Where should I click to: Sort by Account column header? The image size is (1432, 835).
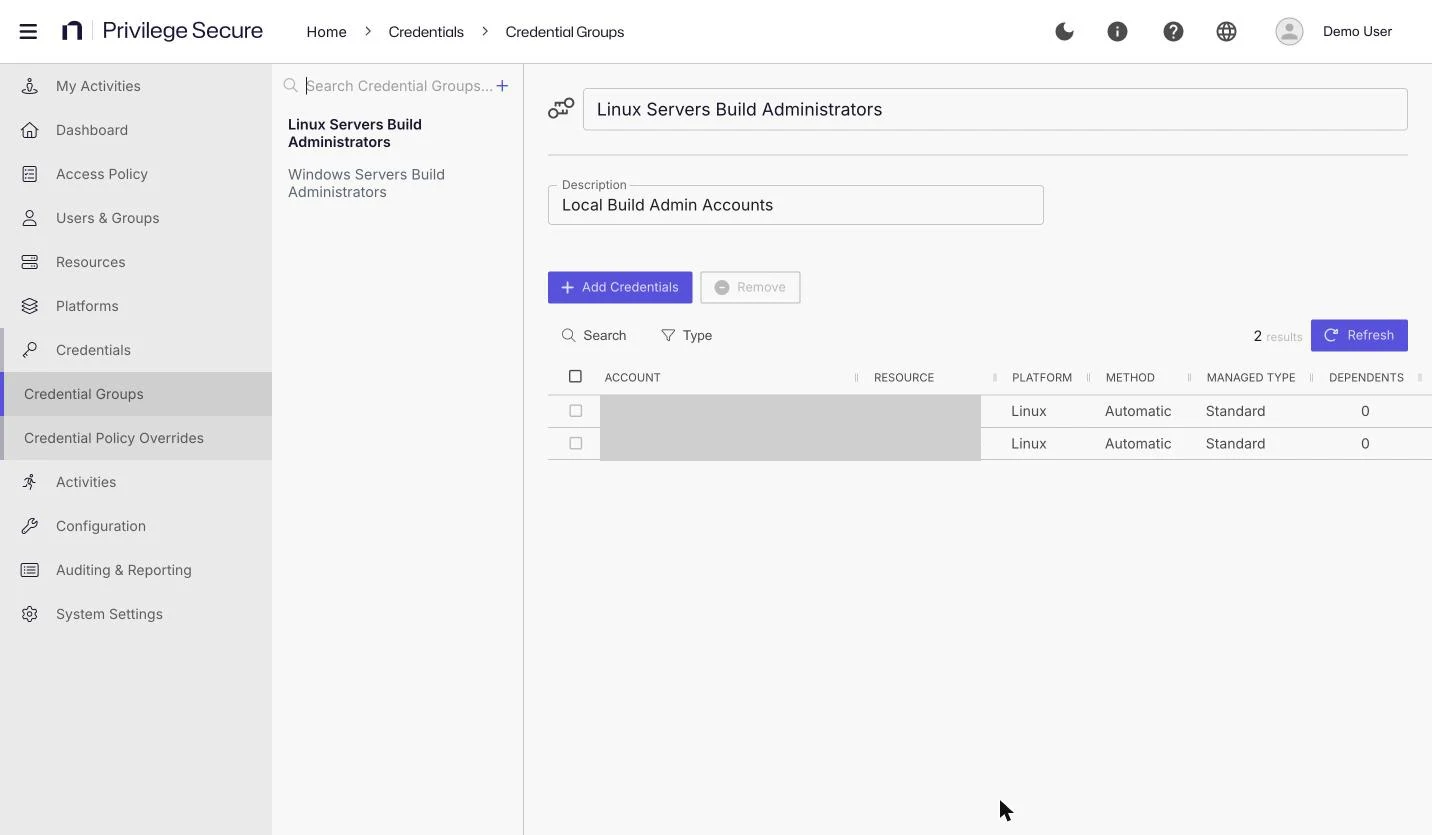(x=632, y=377)
